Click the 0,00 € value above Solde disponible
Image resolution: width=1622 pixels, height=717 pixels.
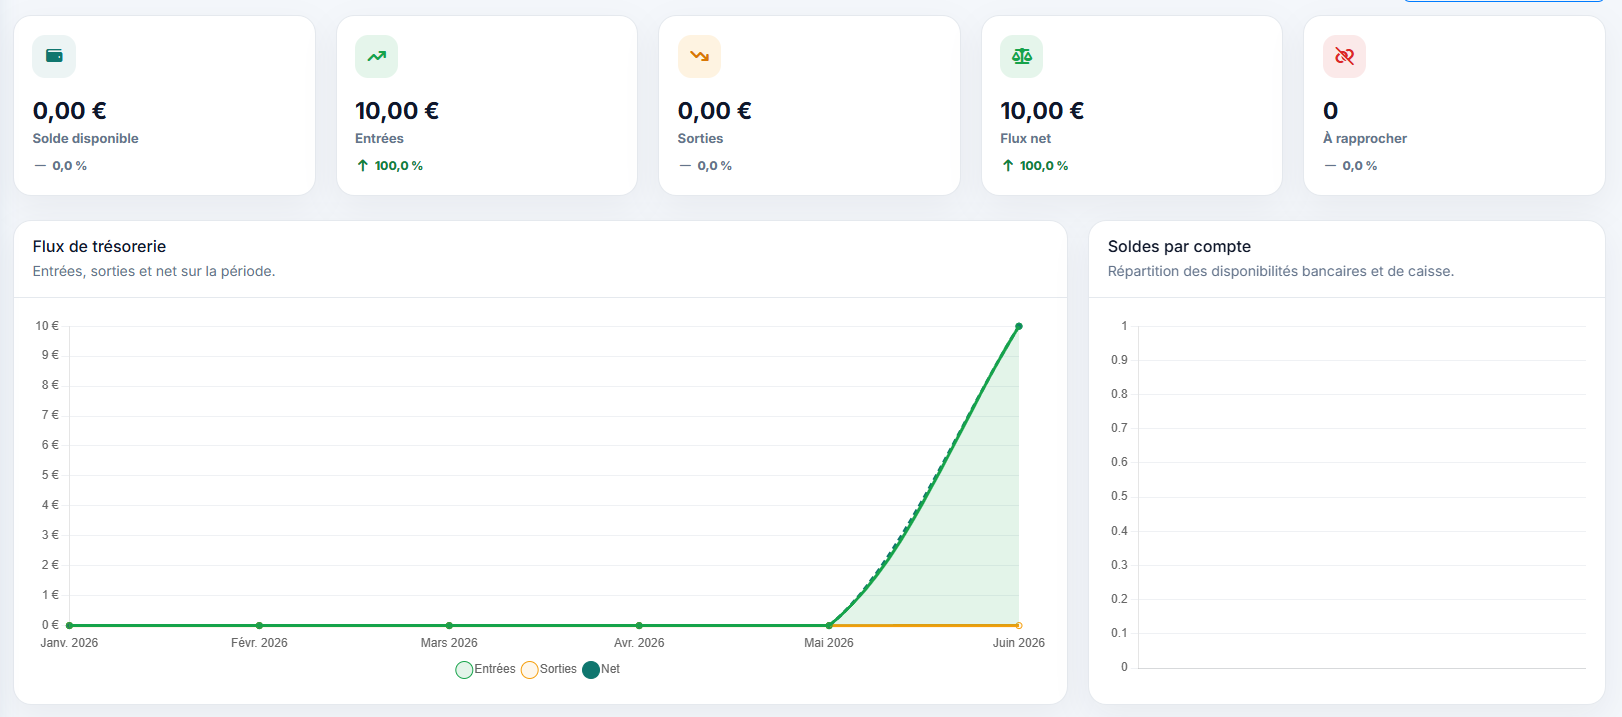pos(69,110)
